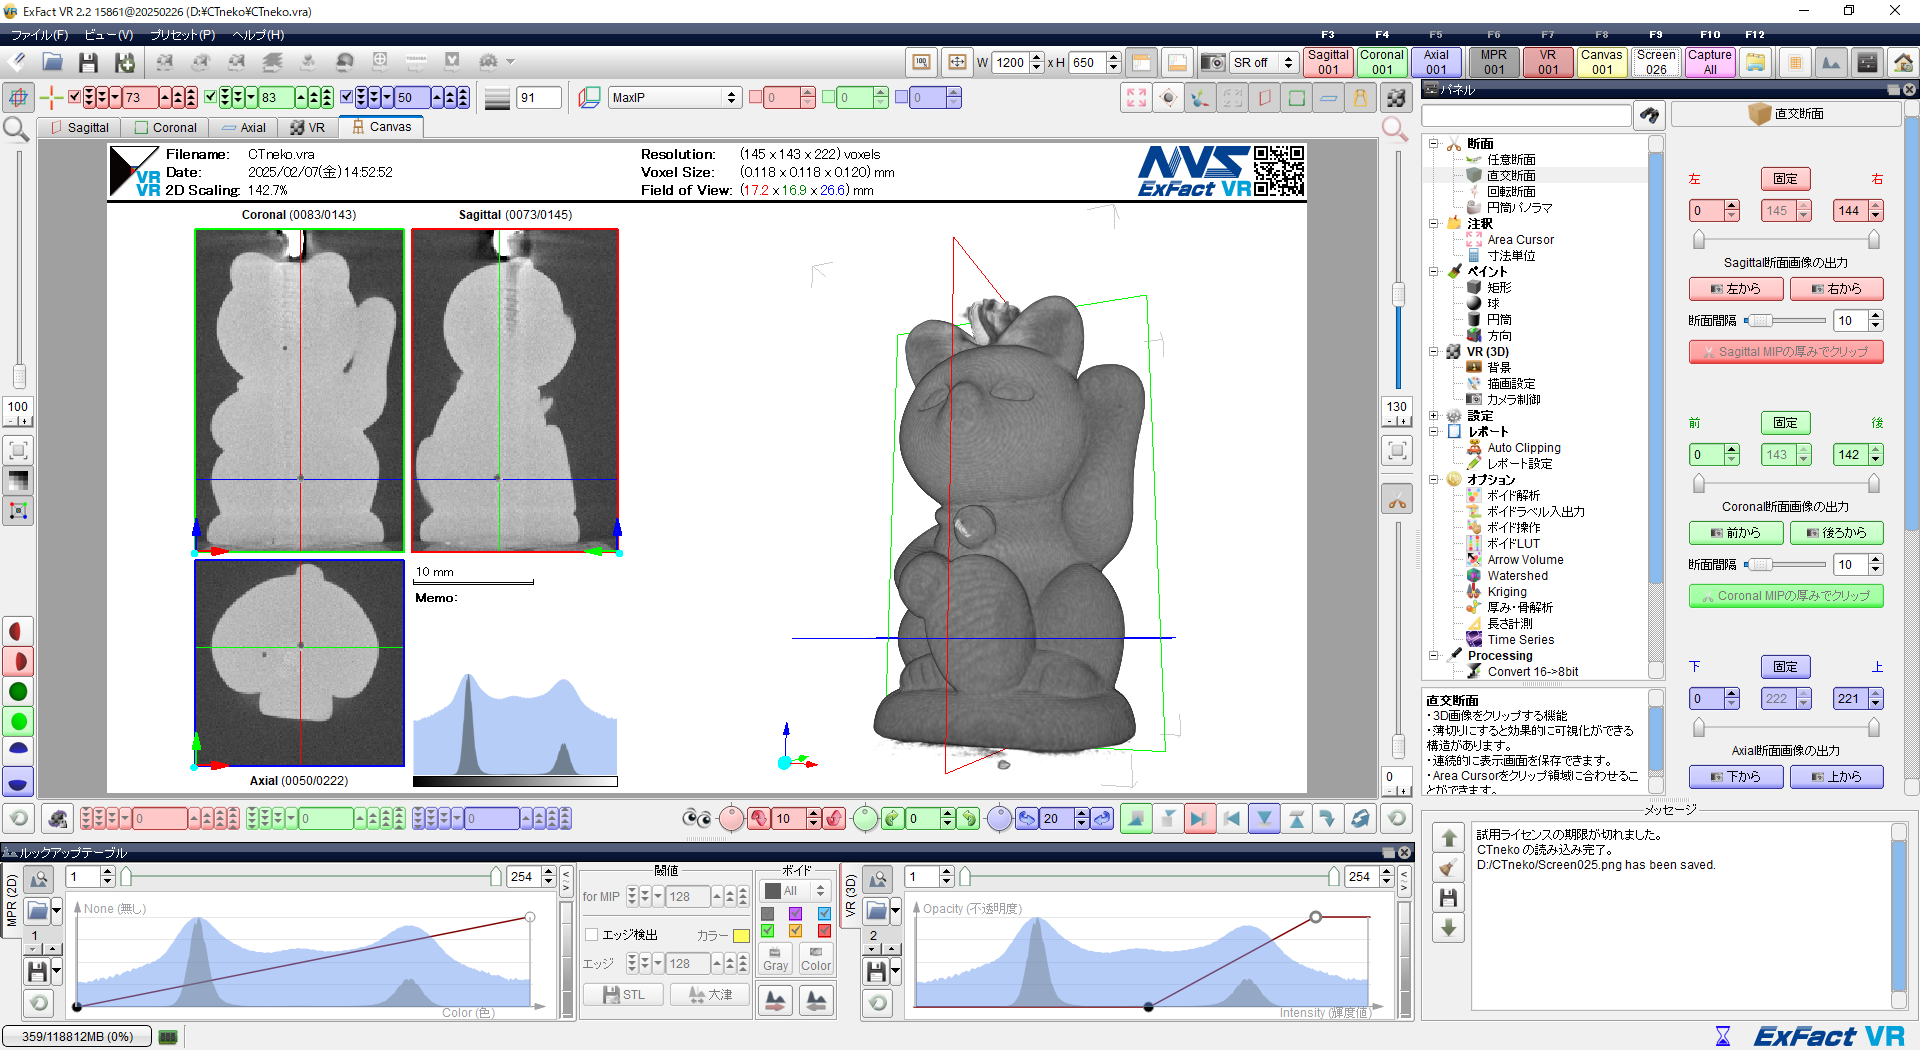Switch to the Sagittal view tab
This screenshot has width=1920, height=1050.
[79, 128]
